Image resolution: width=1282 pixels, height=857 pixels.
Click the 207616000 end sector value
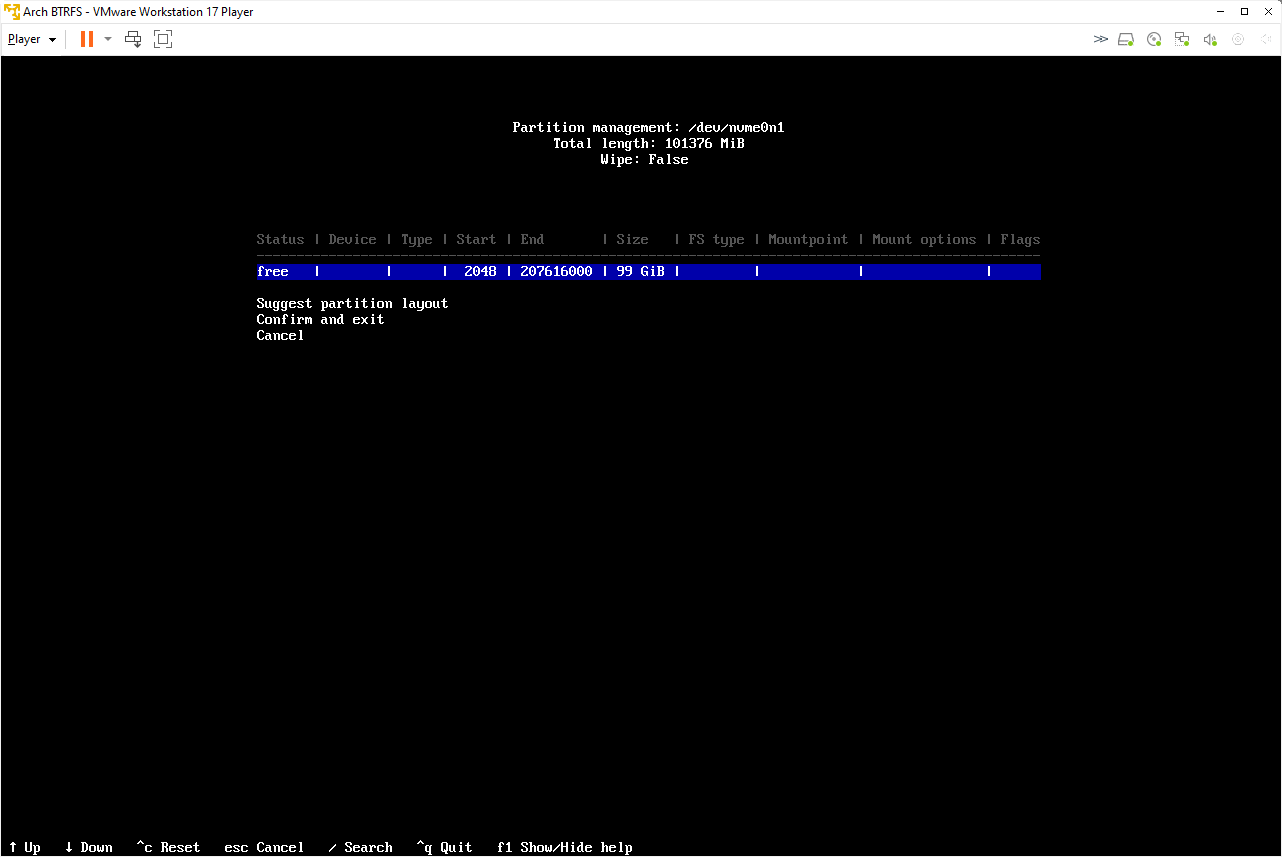point(556,271)
